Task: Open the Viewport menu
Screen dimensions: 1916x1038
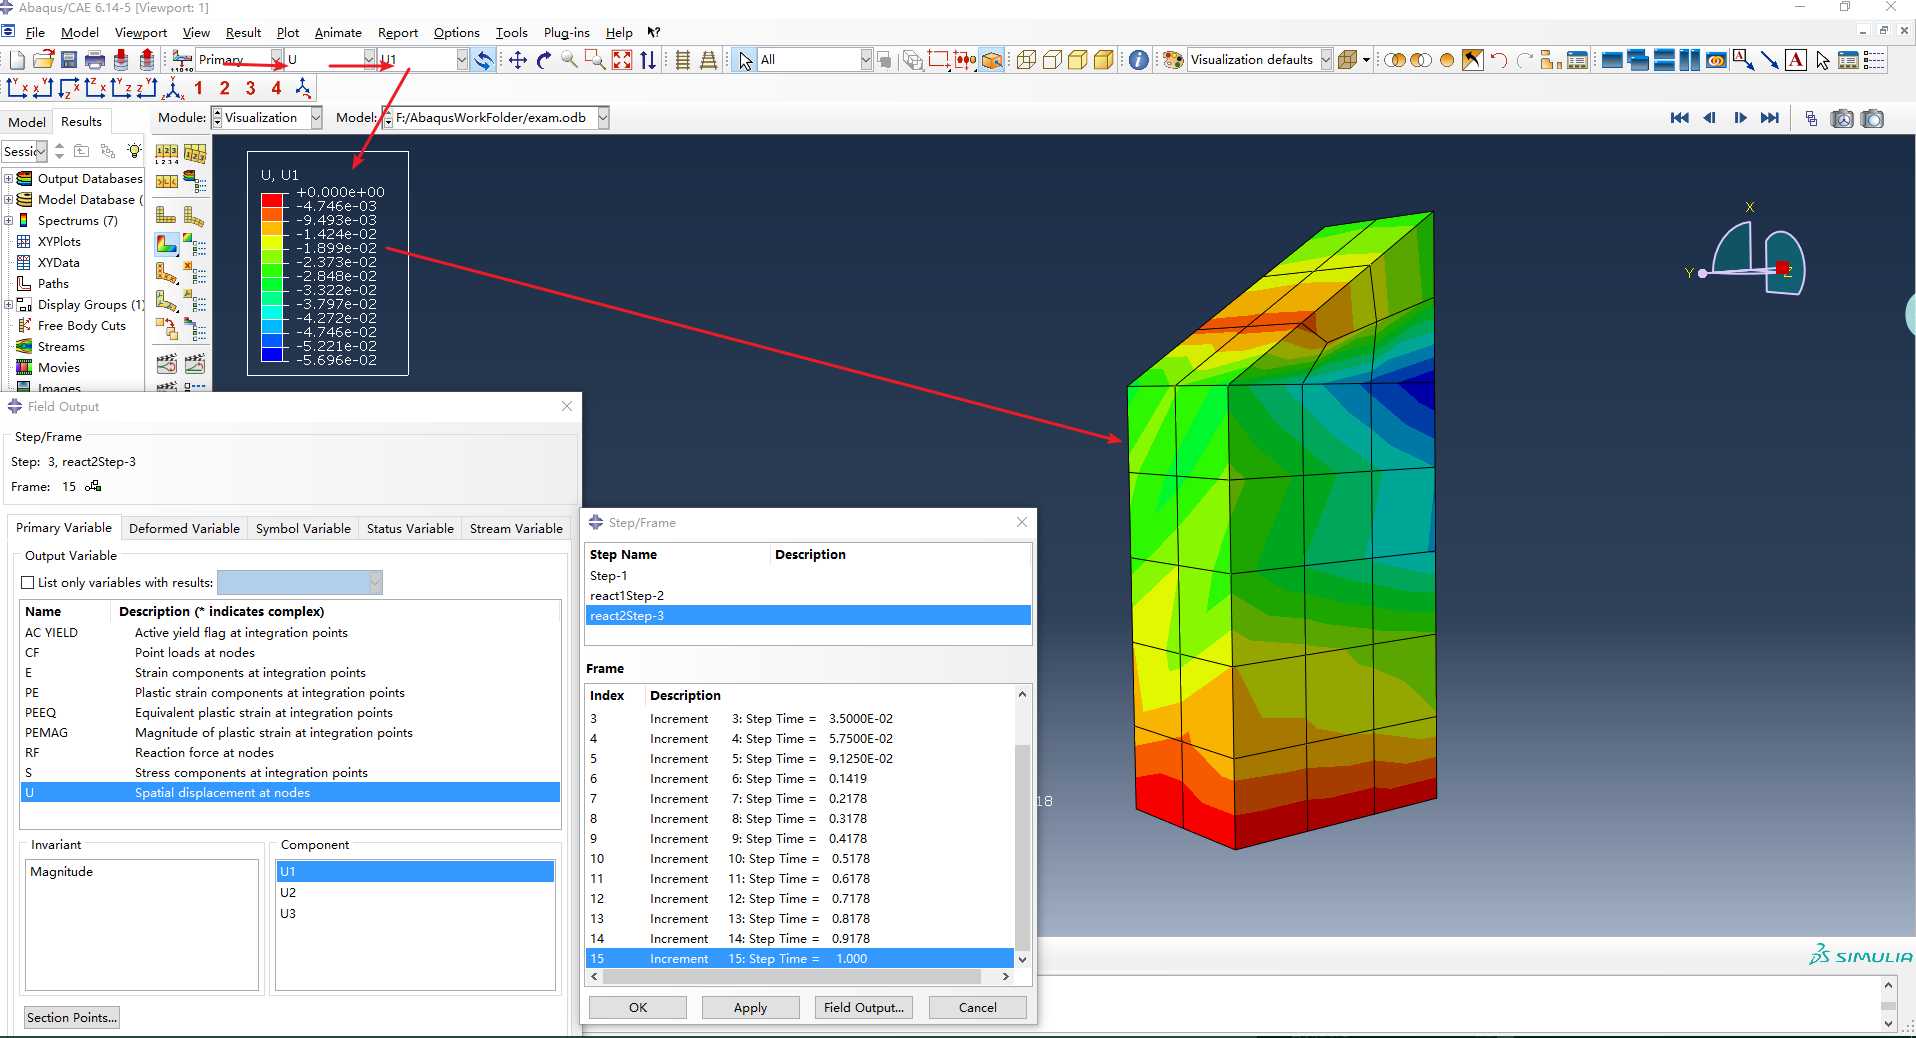Action: 141,32
